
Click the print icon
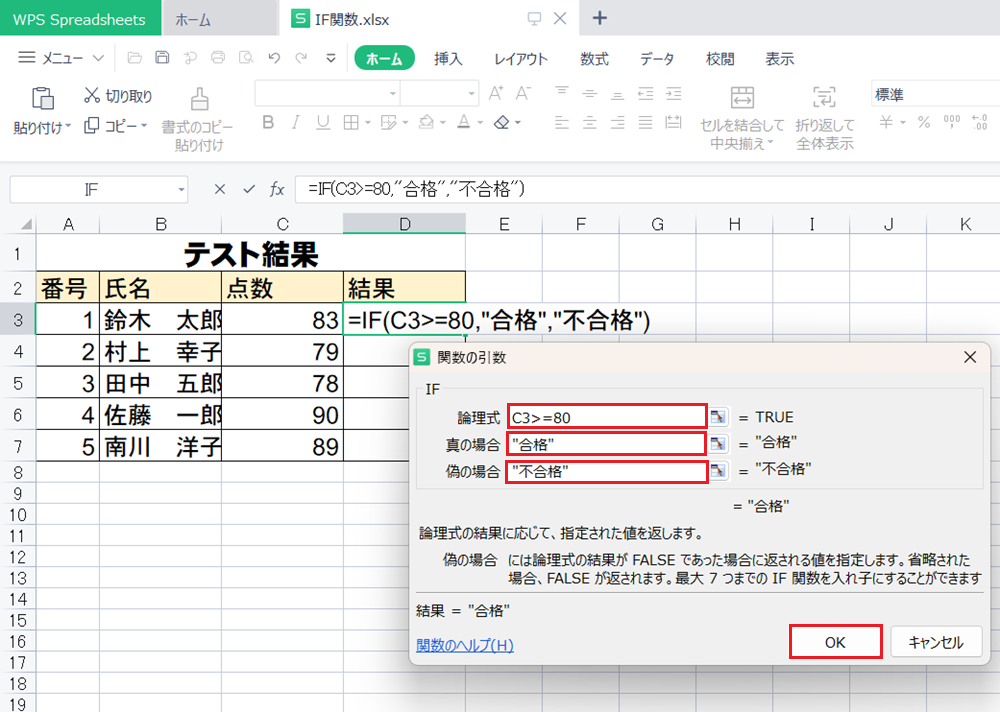218,58
